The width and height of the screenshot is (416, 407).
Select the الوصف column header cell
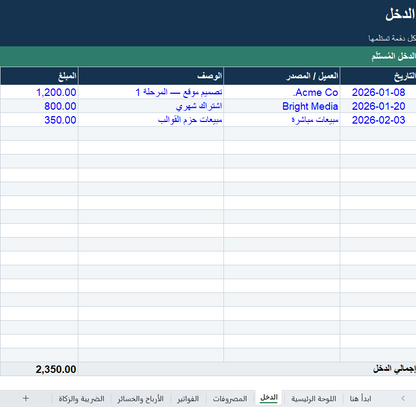(x=151, y=76)
